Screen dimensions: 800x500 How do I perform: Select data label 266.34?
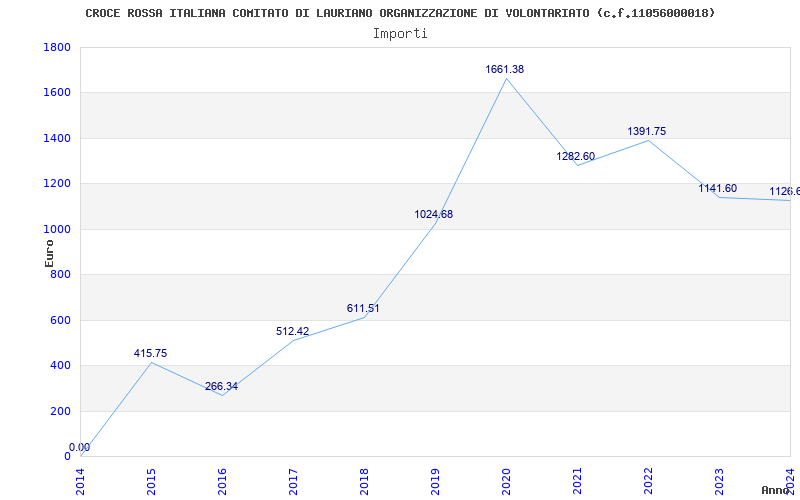[221, 387]
